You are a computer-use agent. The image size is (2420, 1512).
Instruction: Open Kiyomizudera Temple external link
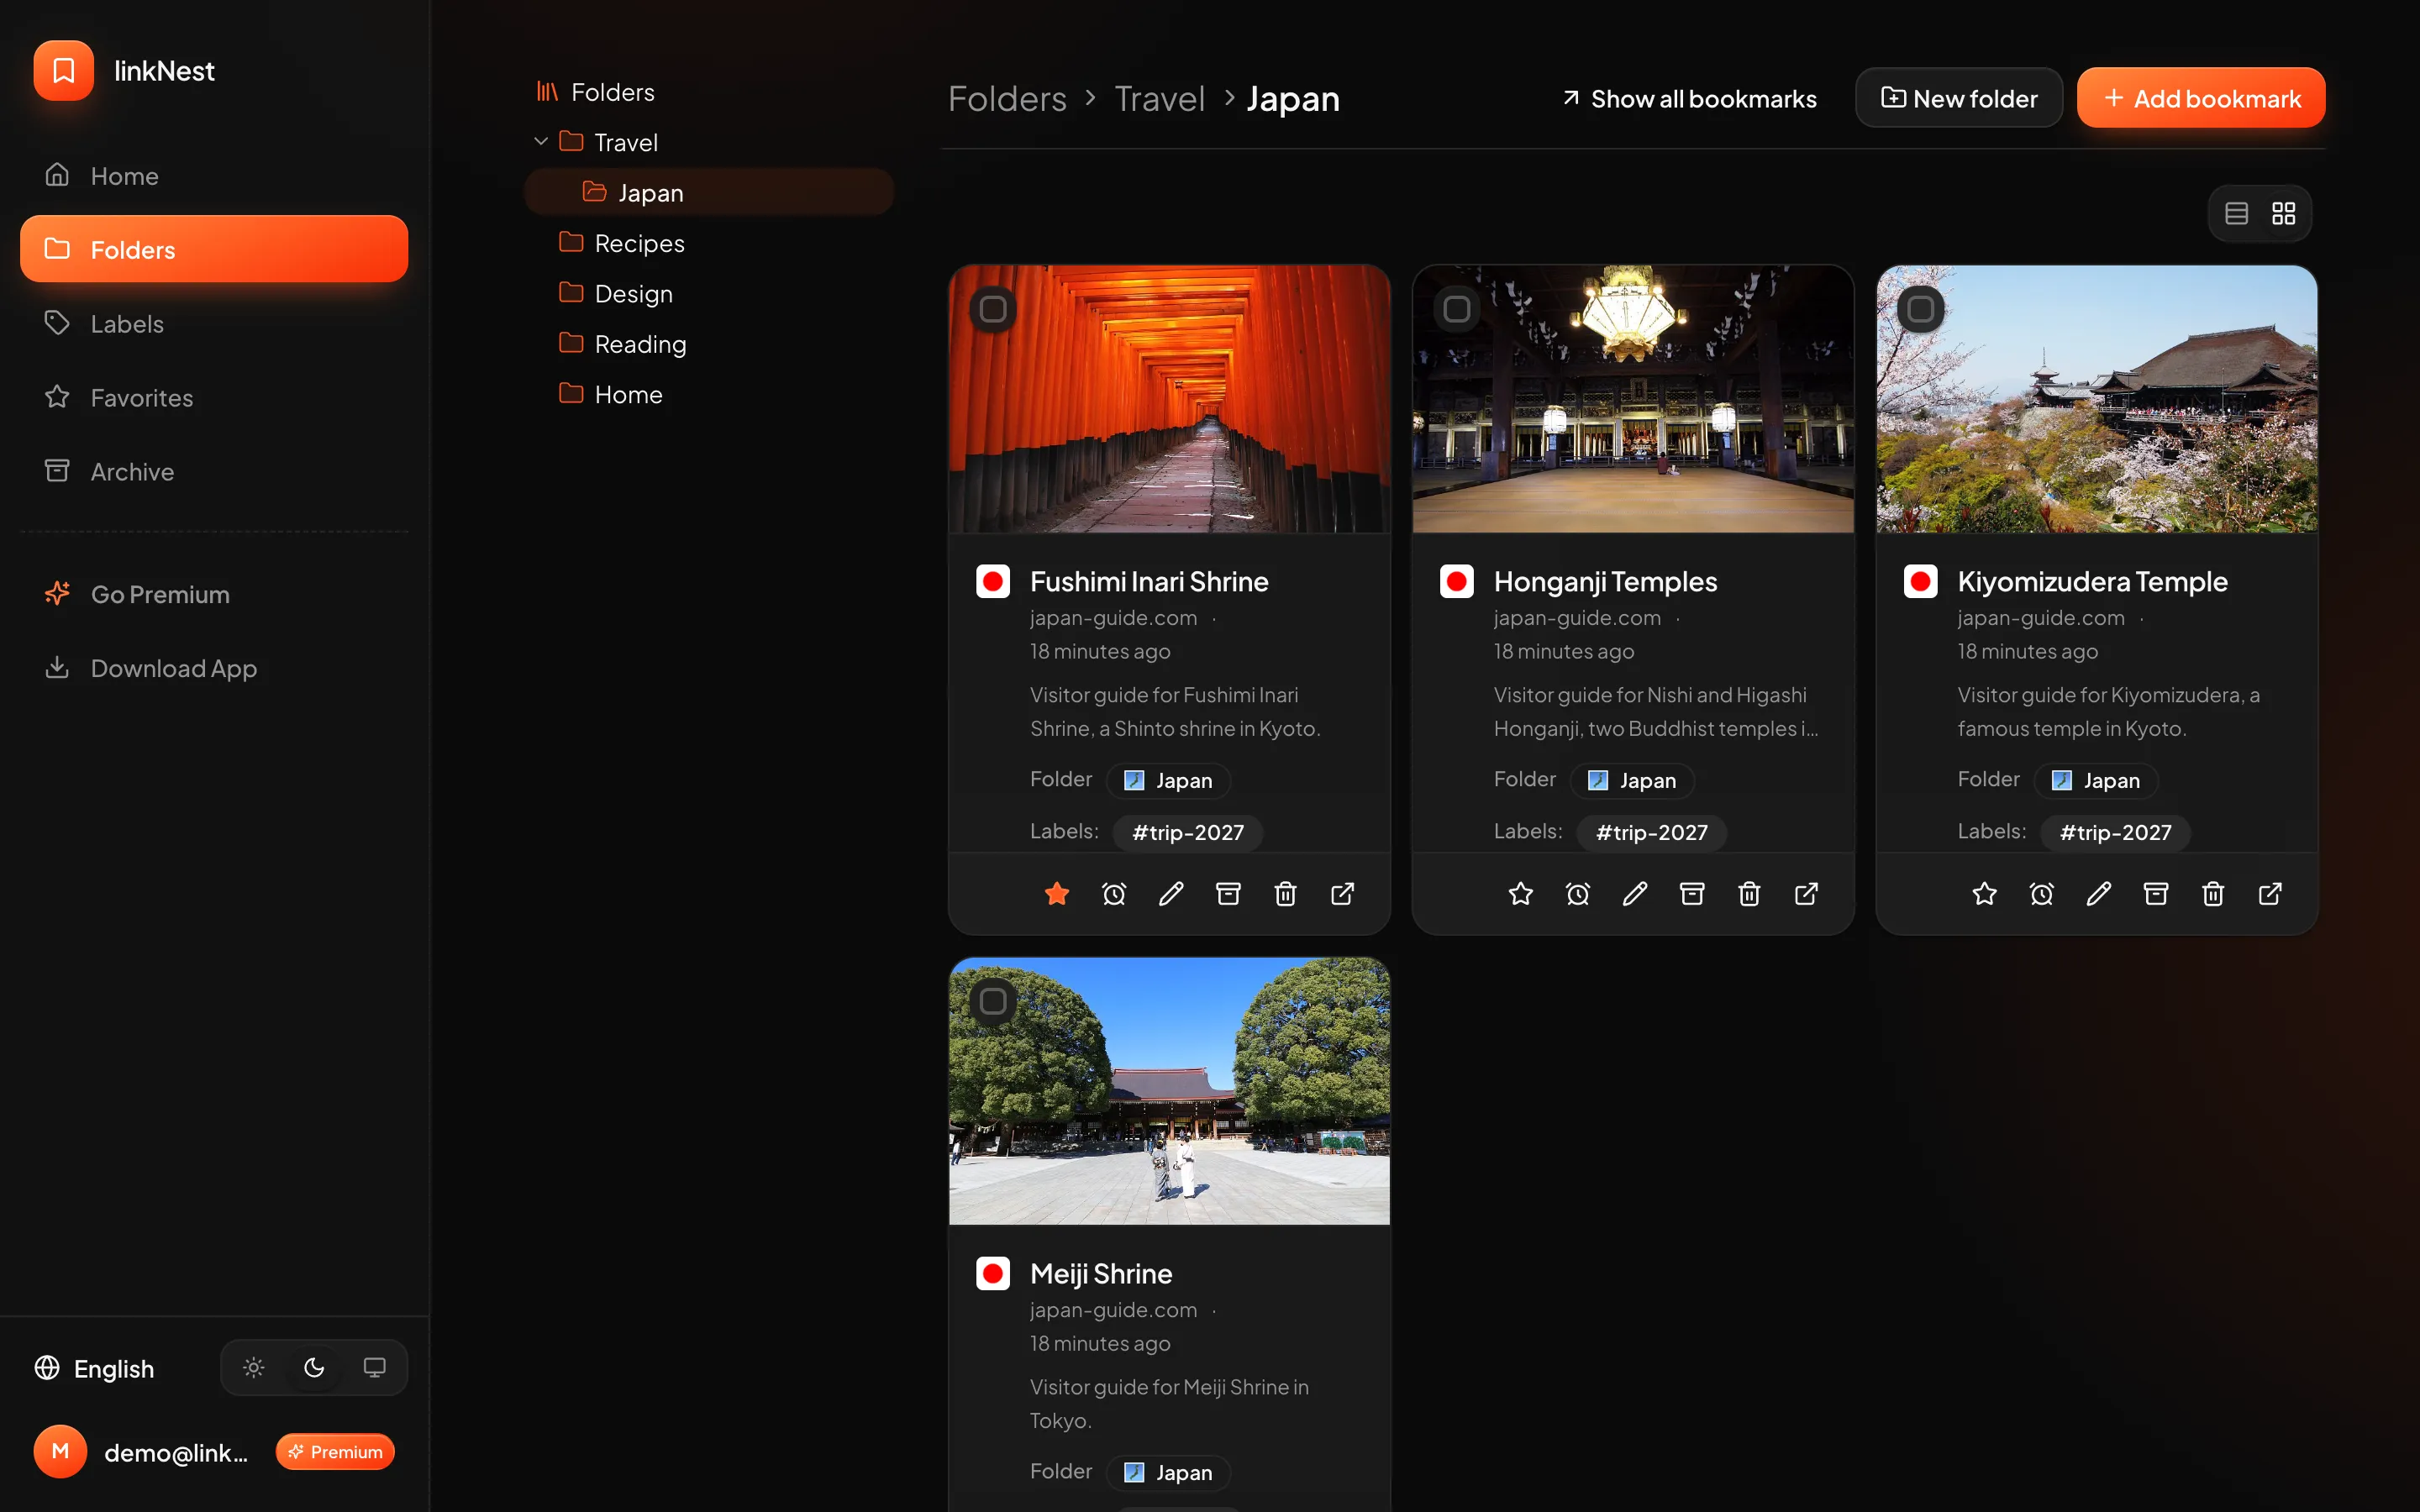point(2270,893)
